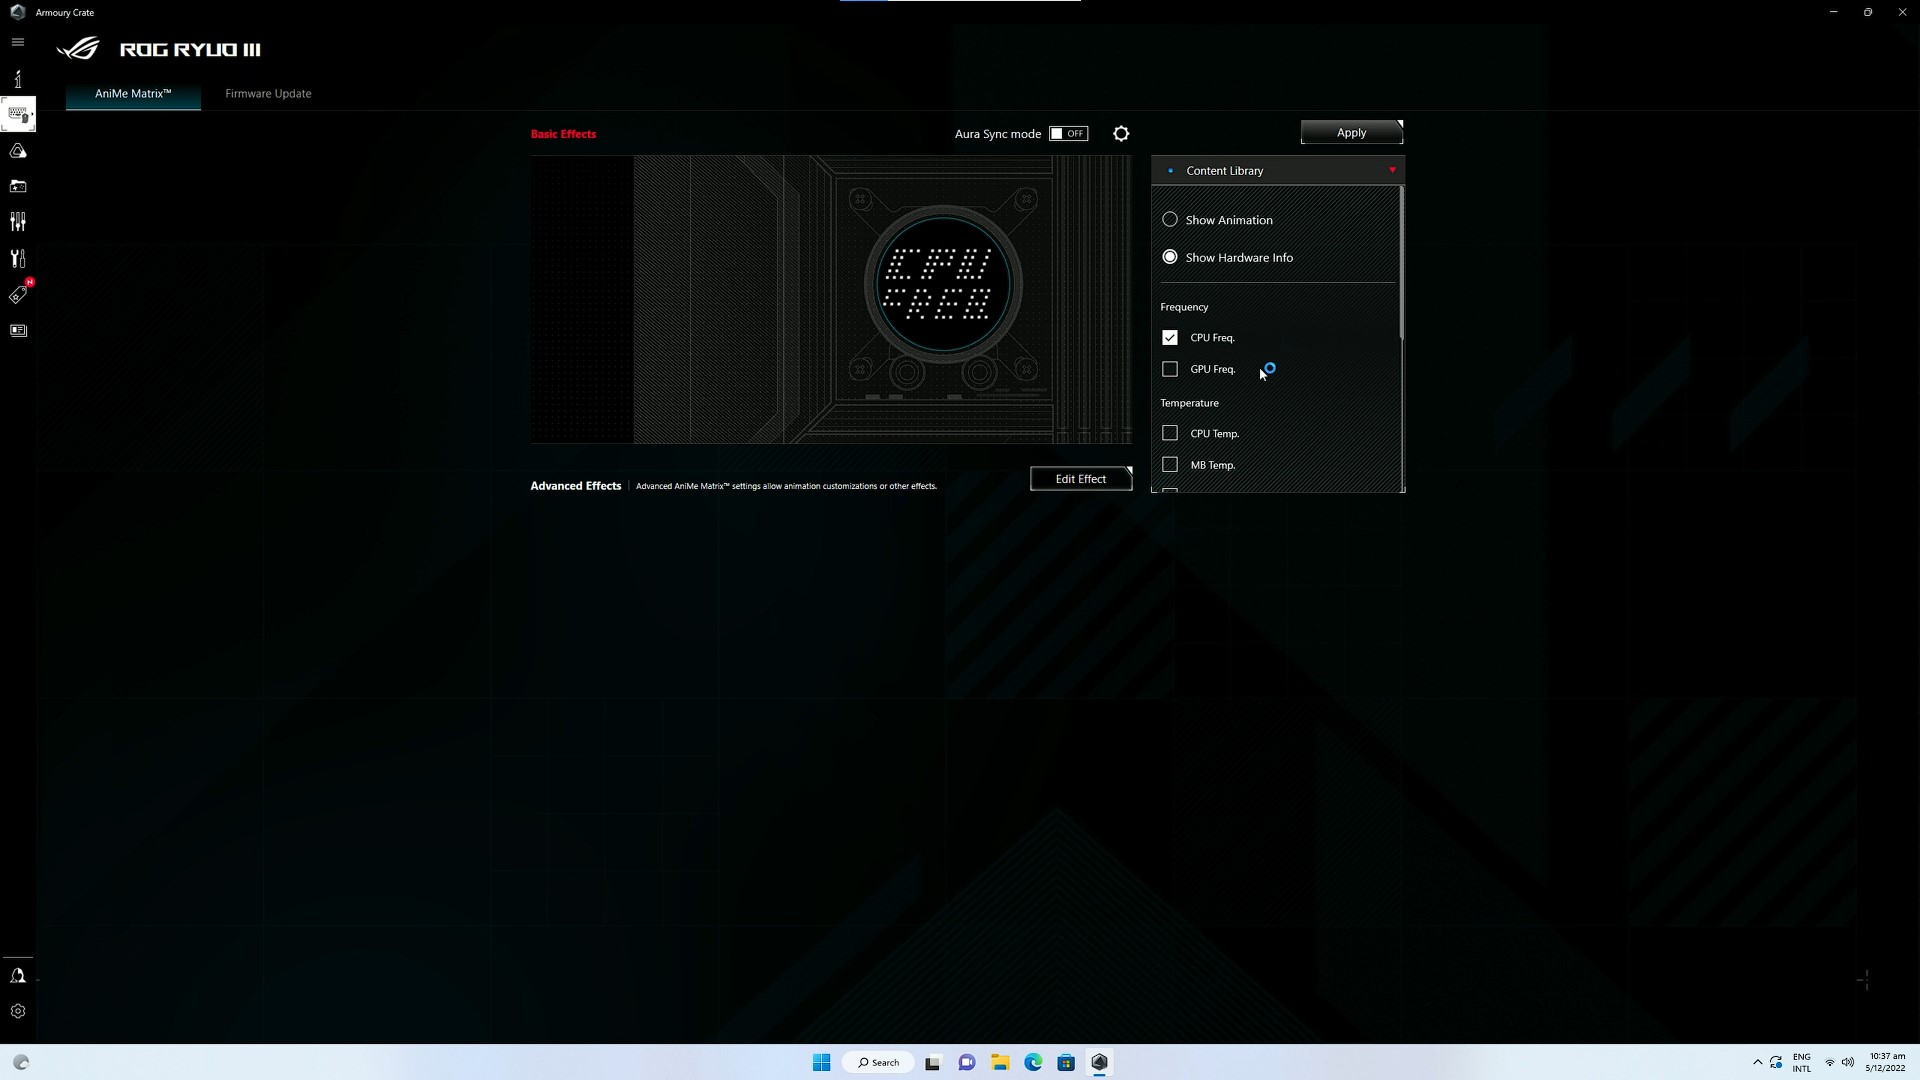The width and height of the screenshot is (1920, 1080).
Task: Enable the MB Temp. checkbox
Action: (1169, 465)
